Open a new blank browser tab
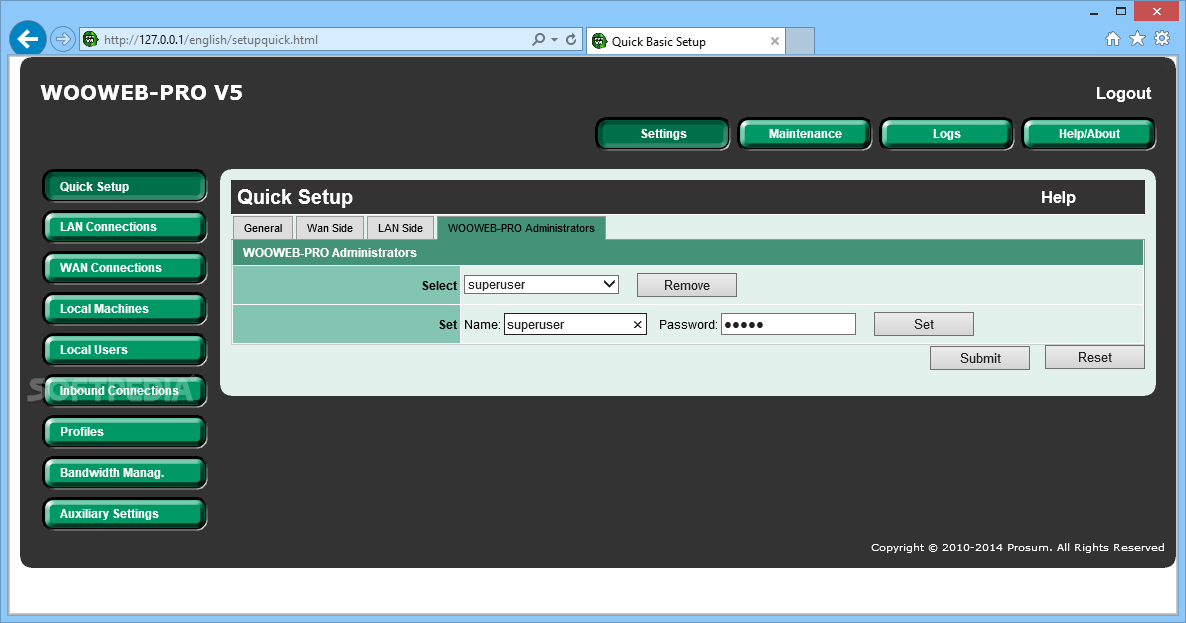 800,42
